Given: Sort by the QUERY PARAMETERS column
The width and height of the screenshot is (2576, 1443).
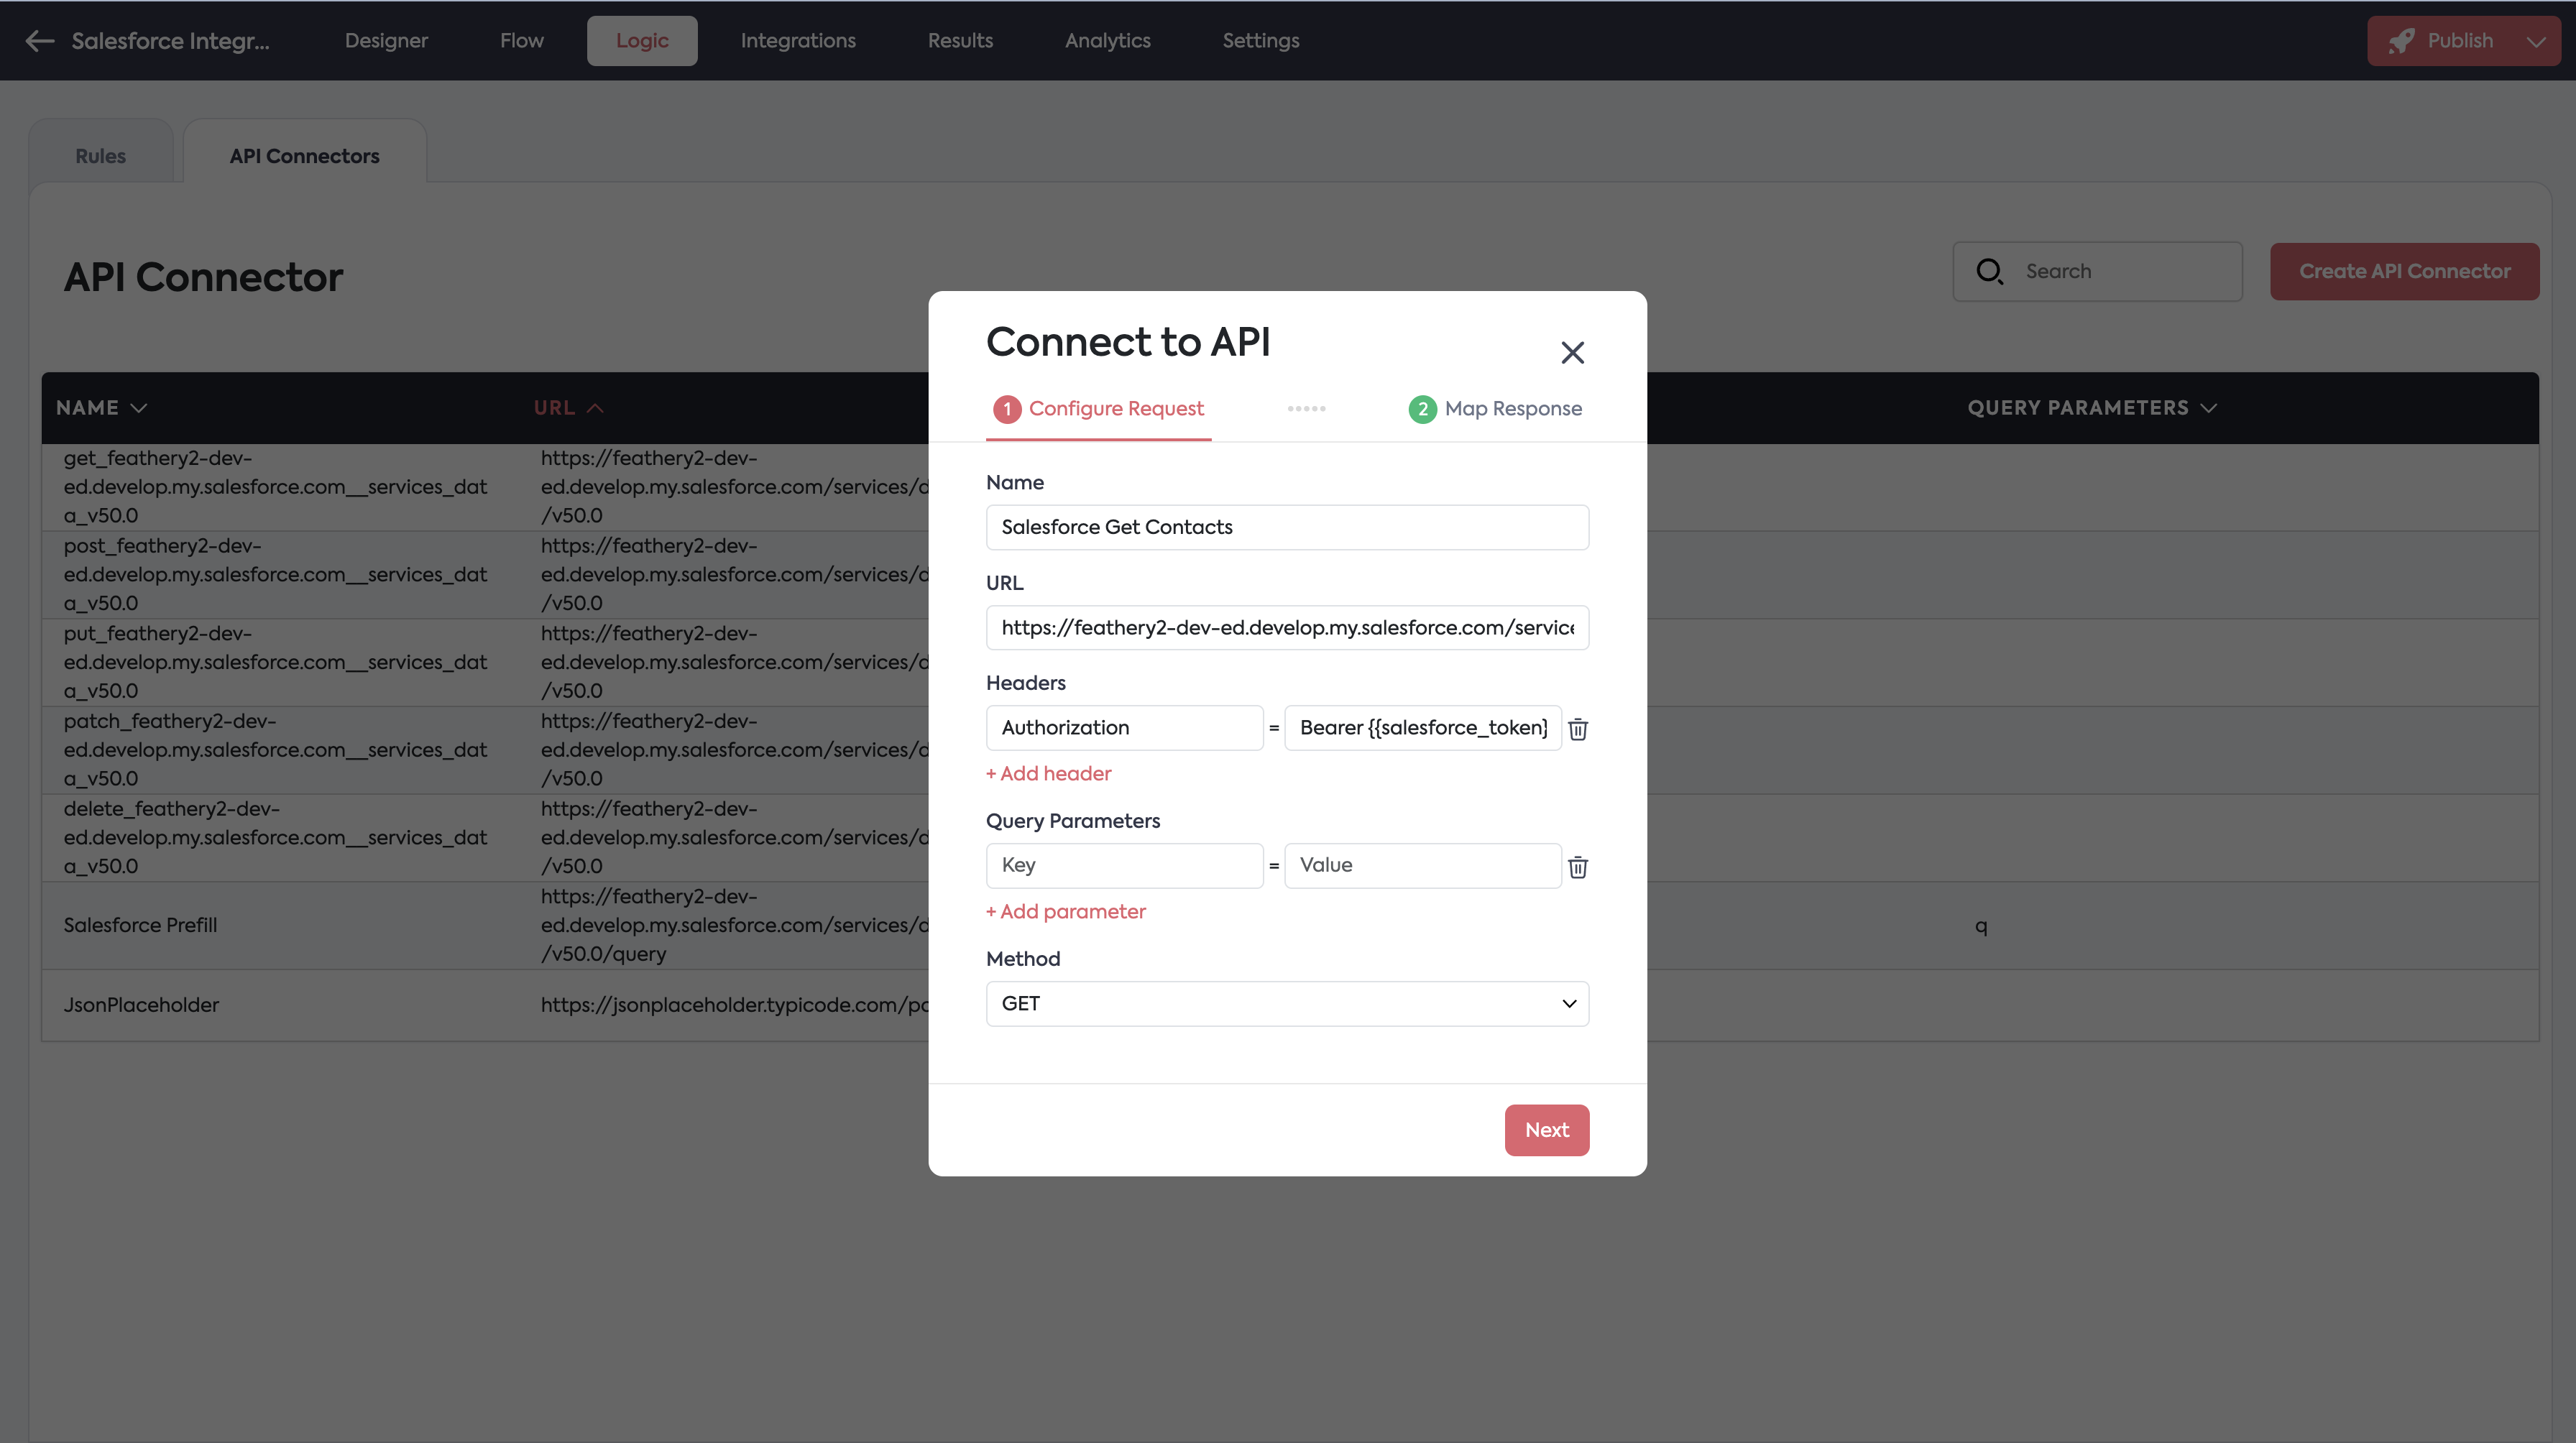Looking at the screenshot, I should 2092,408.
